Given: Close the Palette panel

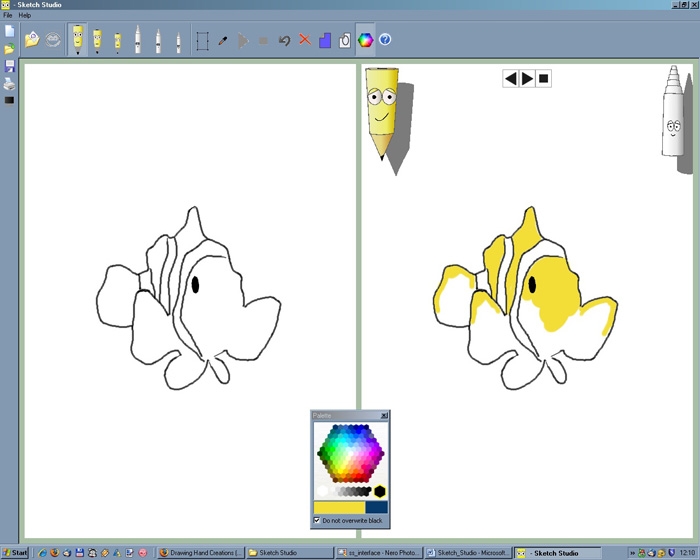Looking at the screenshot, I should coord(384,415).
